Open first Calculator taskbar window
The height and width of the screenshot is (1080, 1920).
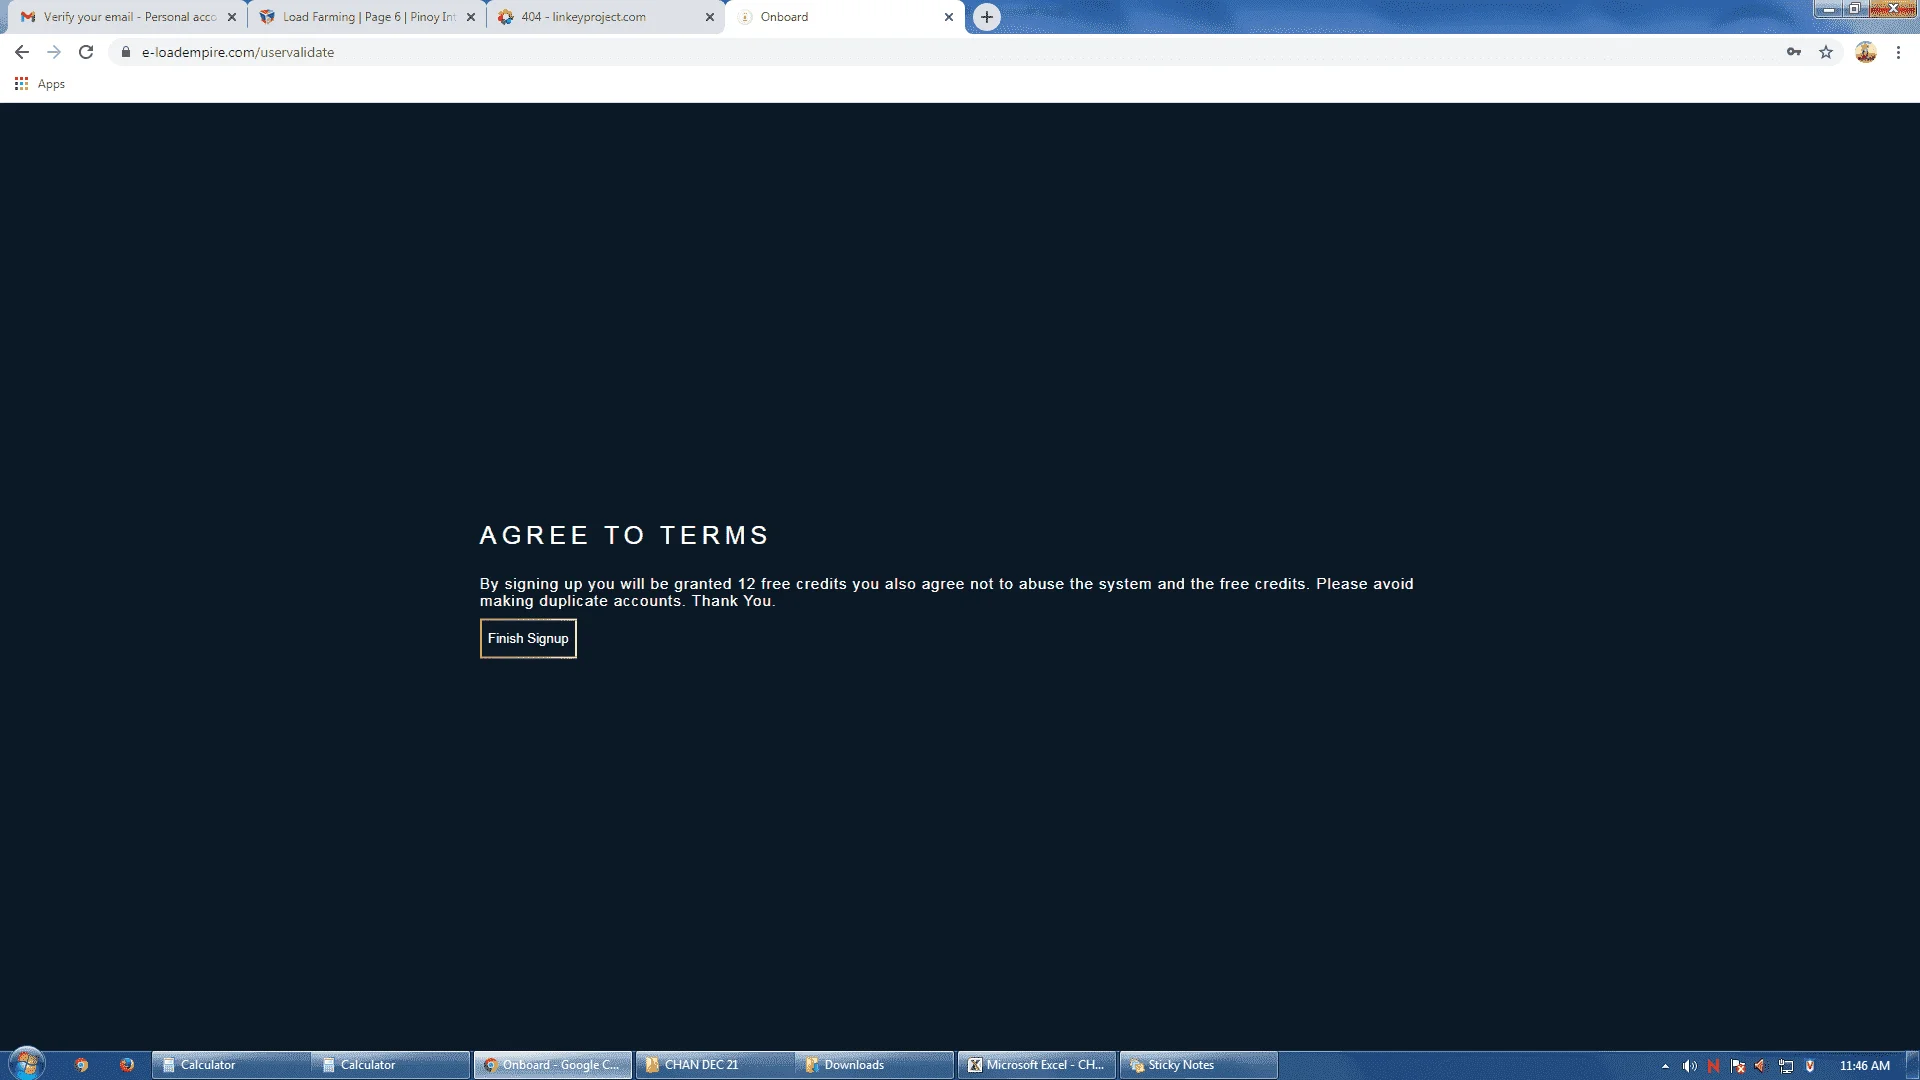click(x=231, y=1065)
